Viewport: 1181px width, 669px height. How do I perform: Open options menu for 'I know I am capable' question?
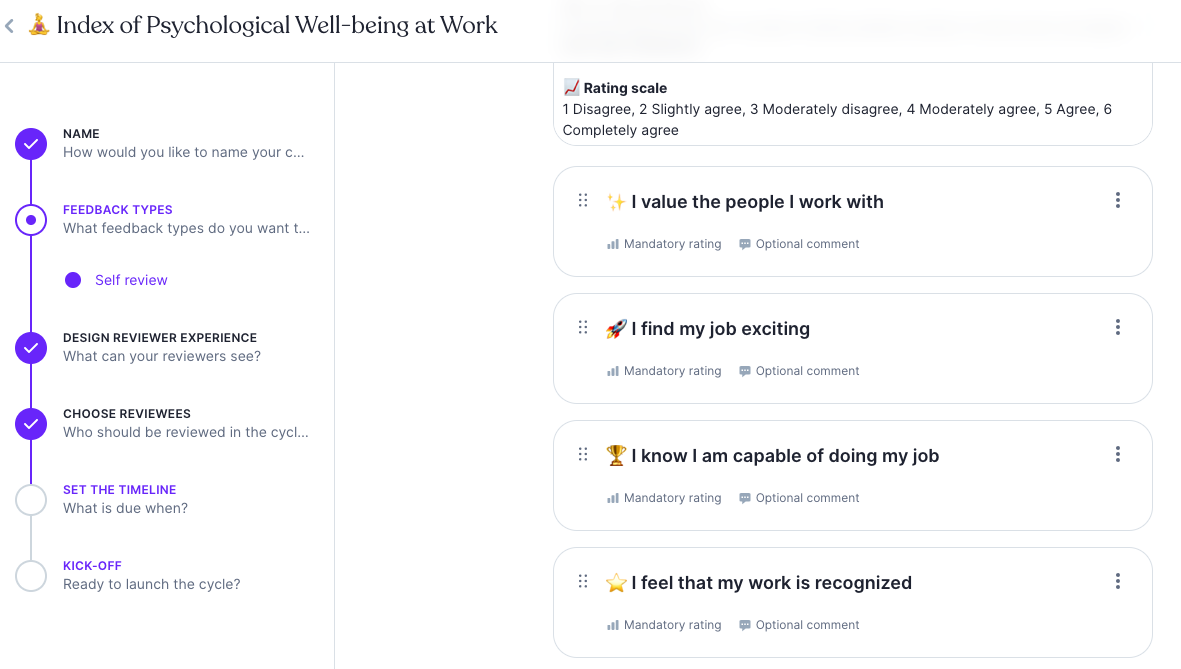click(1117, 454)
